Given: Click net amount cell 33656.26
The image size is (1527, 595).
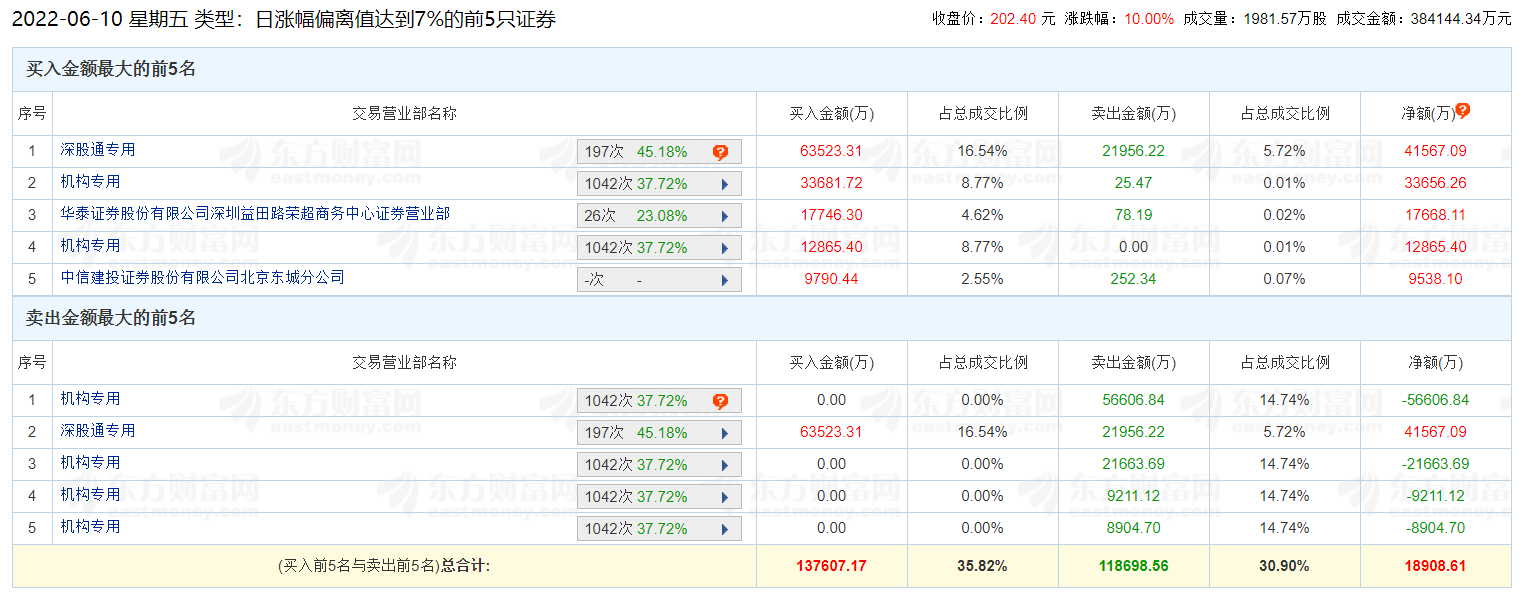Looking at the screenshot, I should click(x=1436, y=183).
